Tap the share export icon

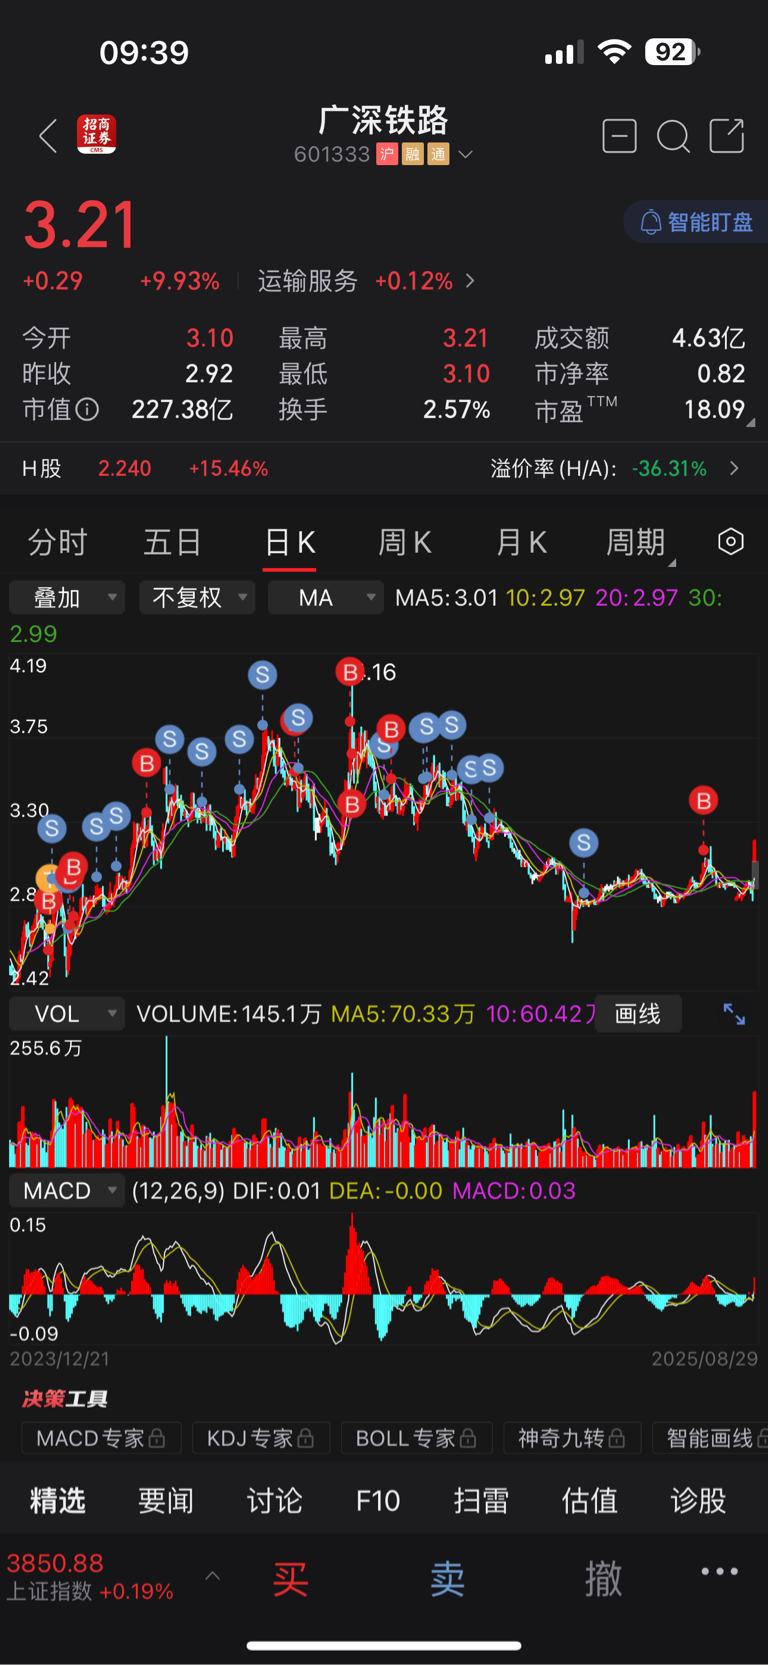pyautogui.click(x=727, y=135)
